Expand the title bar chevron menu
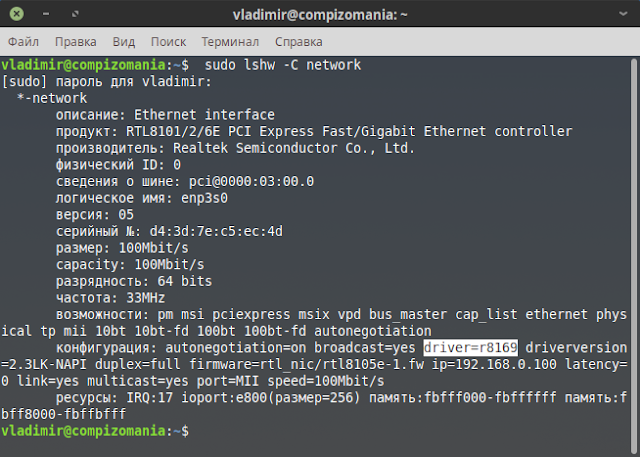Screen dimensions: 640x457 click(623, 14)
